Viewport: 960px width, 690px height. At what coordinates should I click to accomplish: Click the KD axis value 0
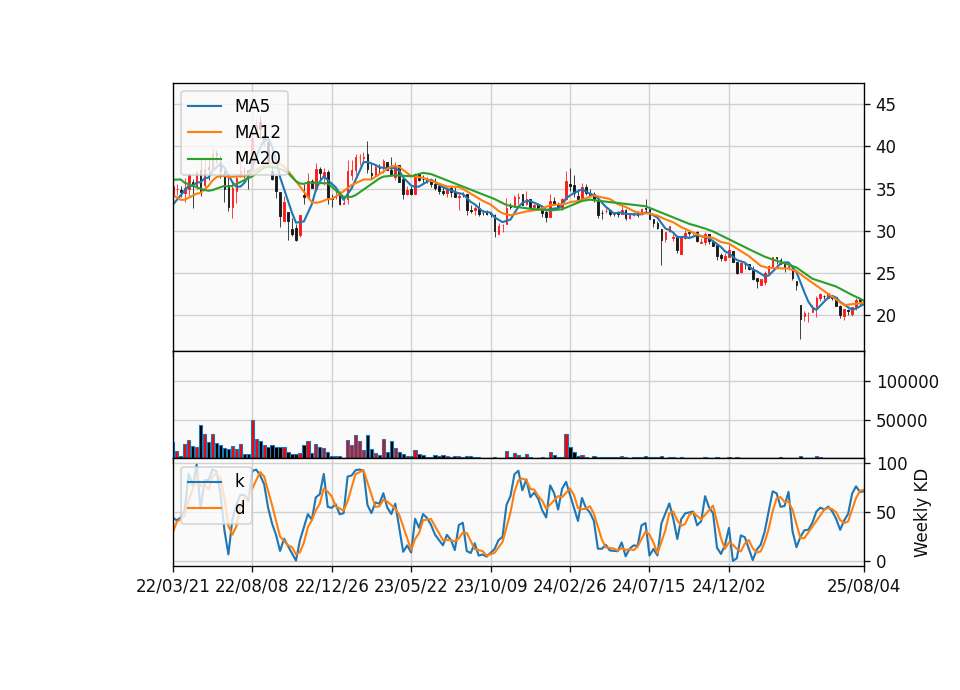tap(882, 561)
